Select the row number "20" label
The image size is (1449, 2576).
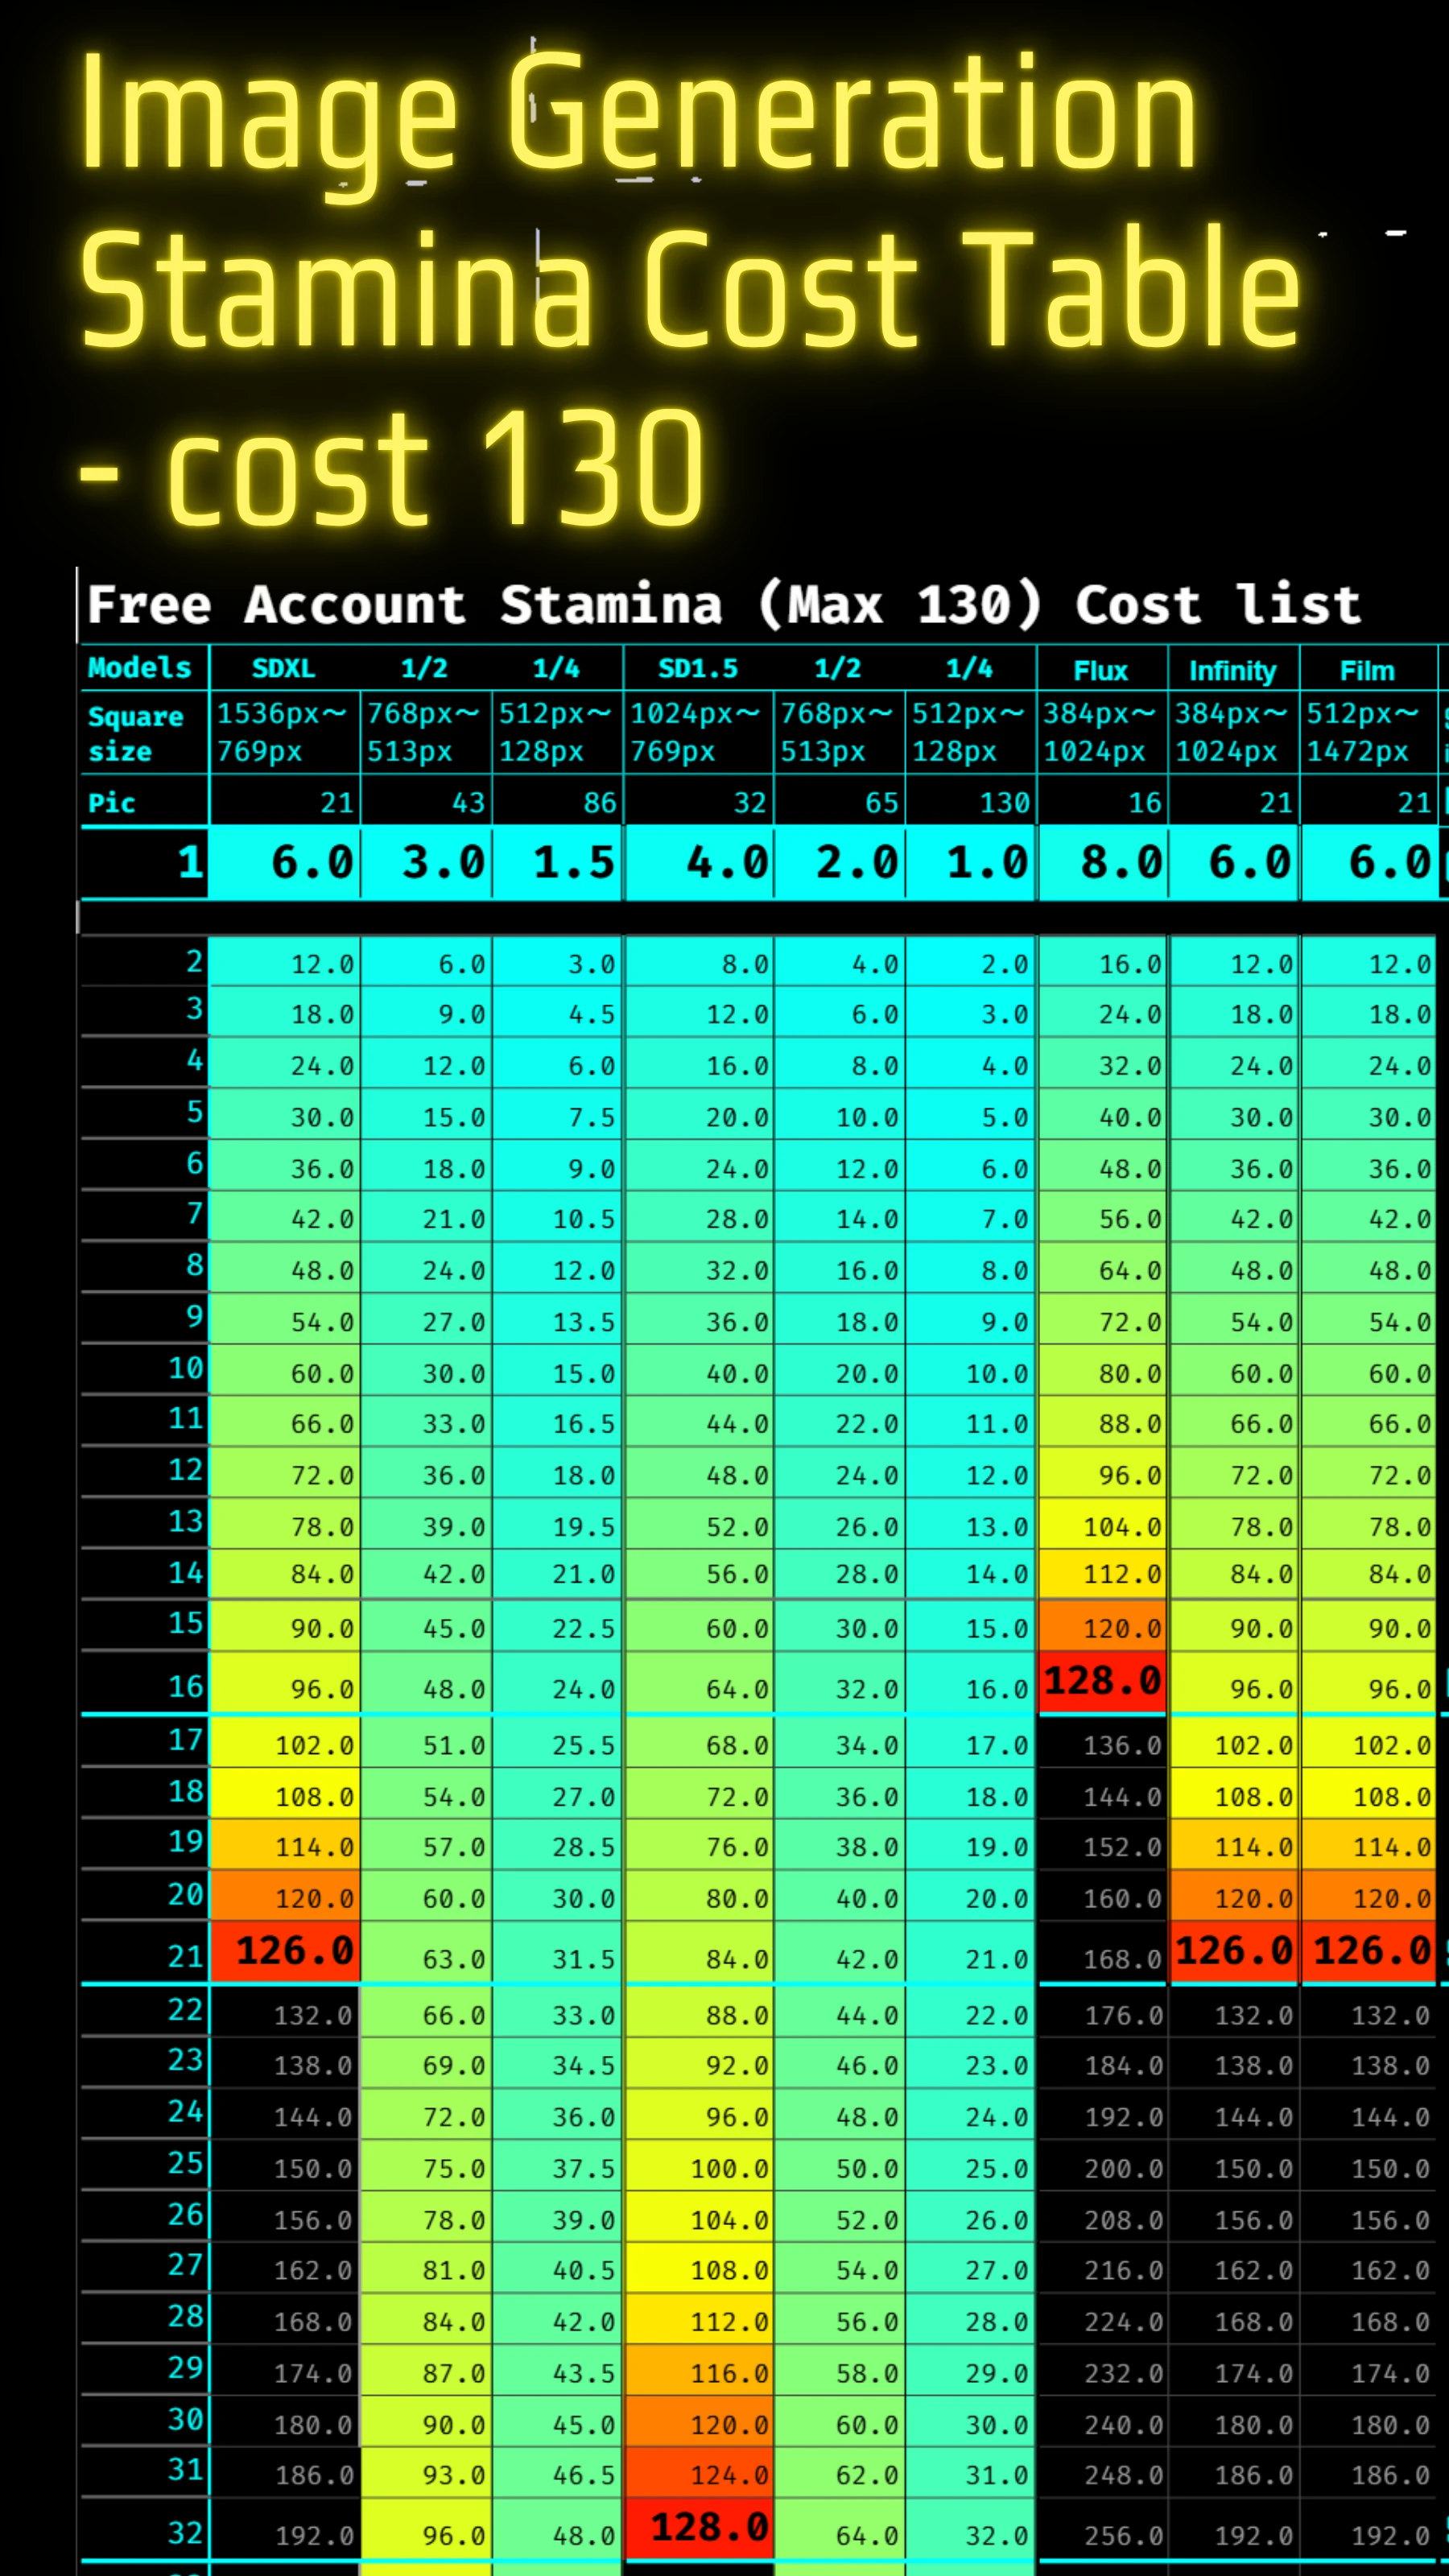186,1894
